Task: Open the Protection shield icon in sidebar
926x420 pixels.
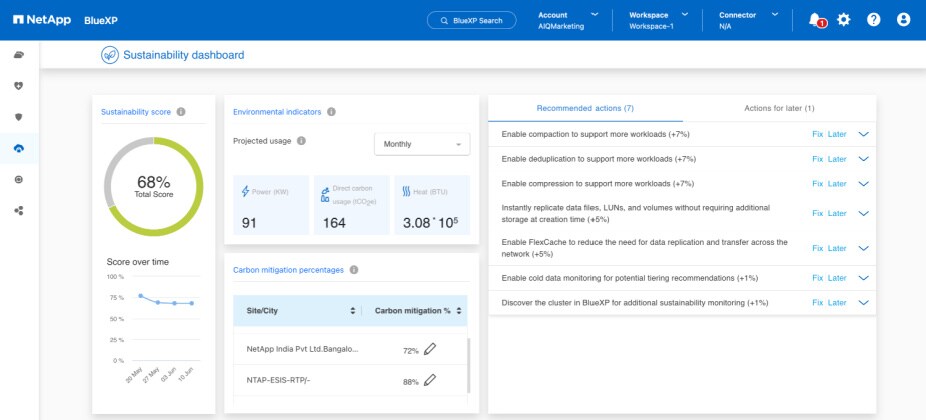Action: coord(19,117)
